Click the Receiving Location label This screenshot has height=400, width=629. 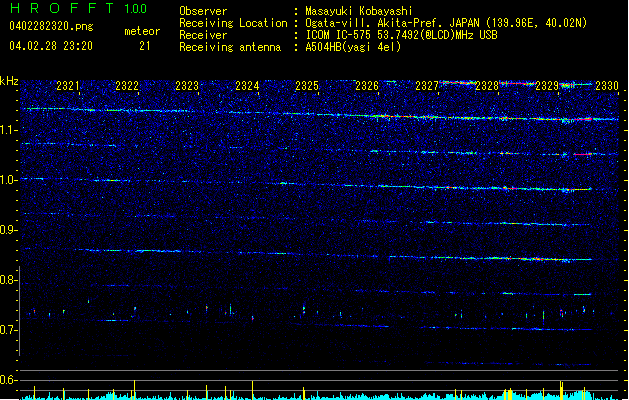click(x=233, y=23)
